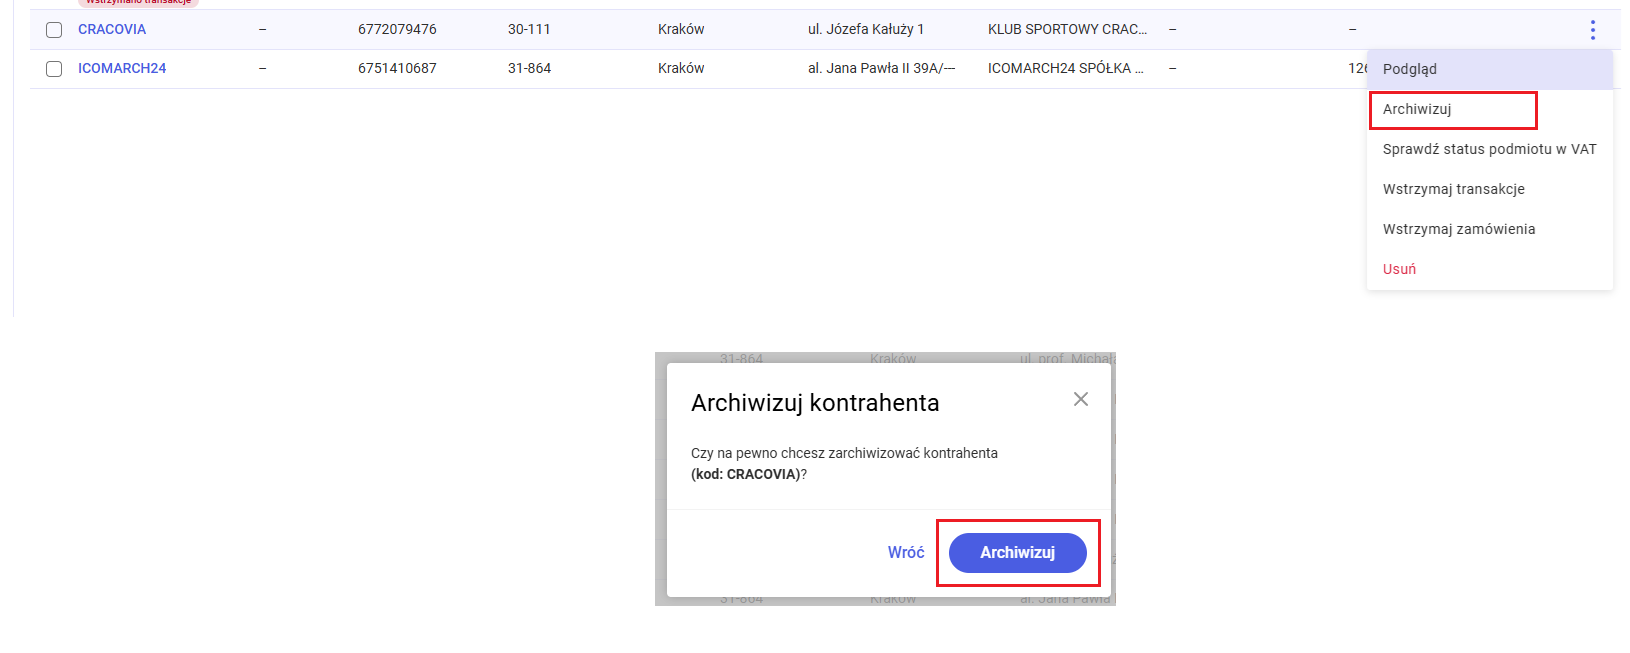Click Wróć in the archive dialog

[x=906, y=552]
